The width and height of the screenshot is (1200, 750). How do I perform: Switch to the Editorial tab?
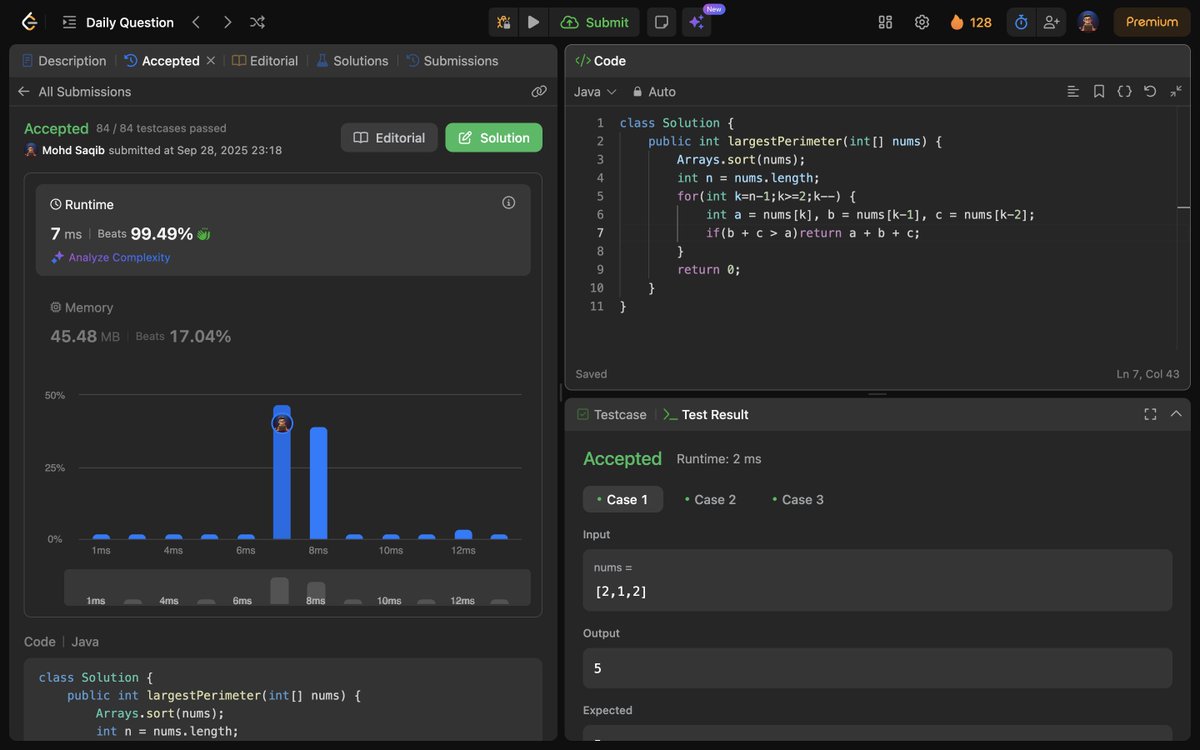point(265,61)
